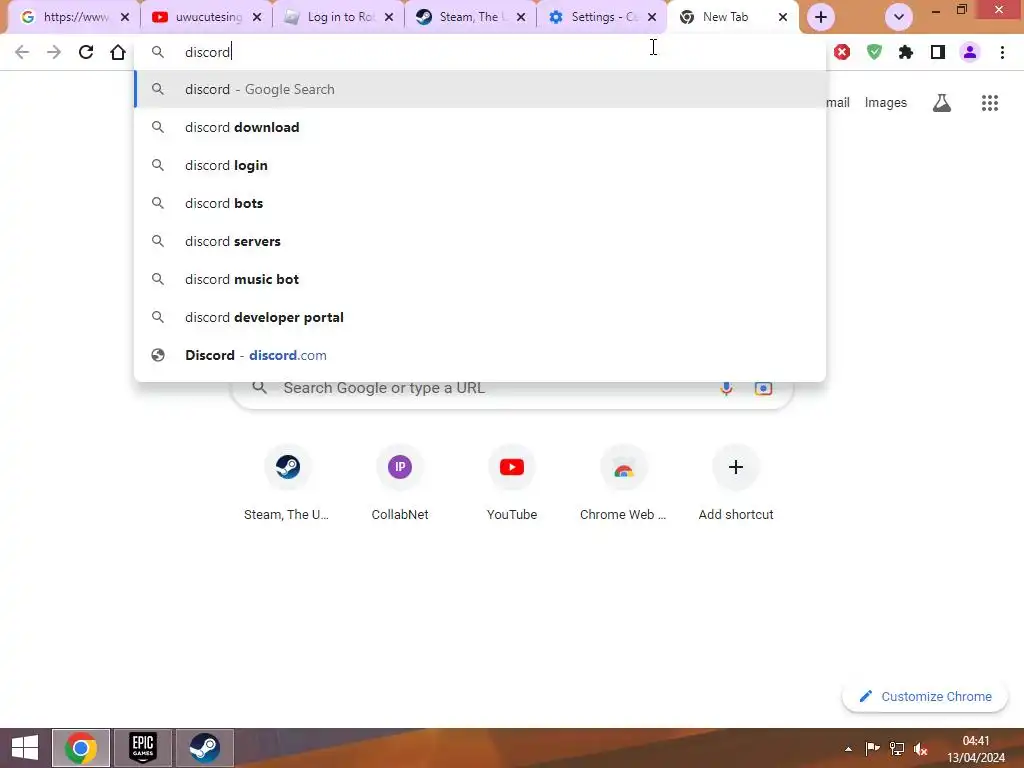Click the address bar containing discord
The width and height of the screenshot is (1024, 768).
click(480, 52)
